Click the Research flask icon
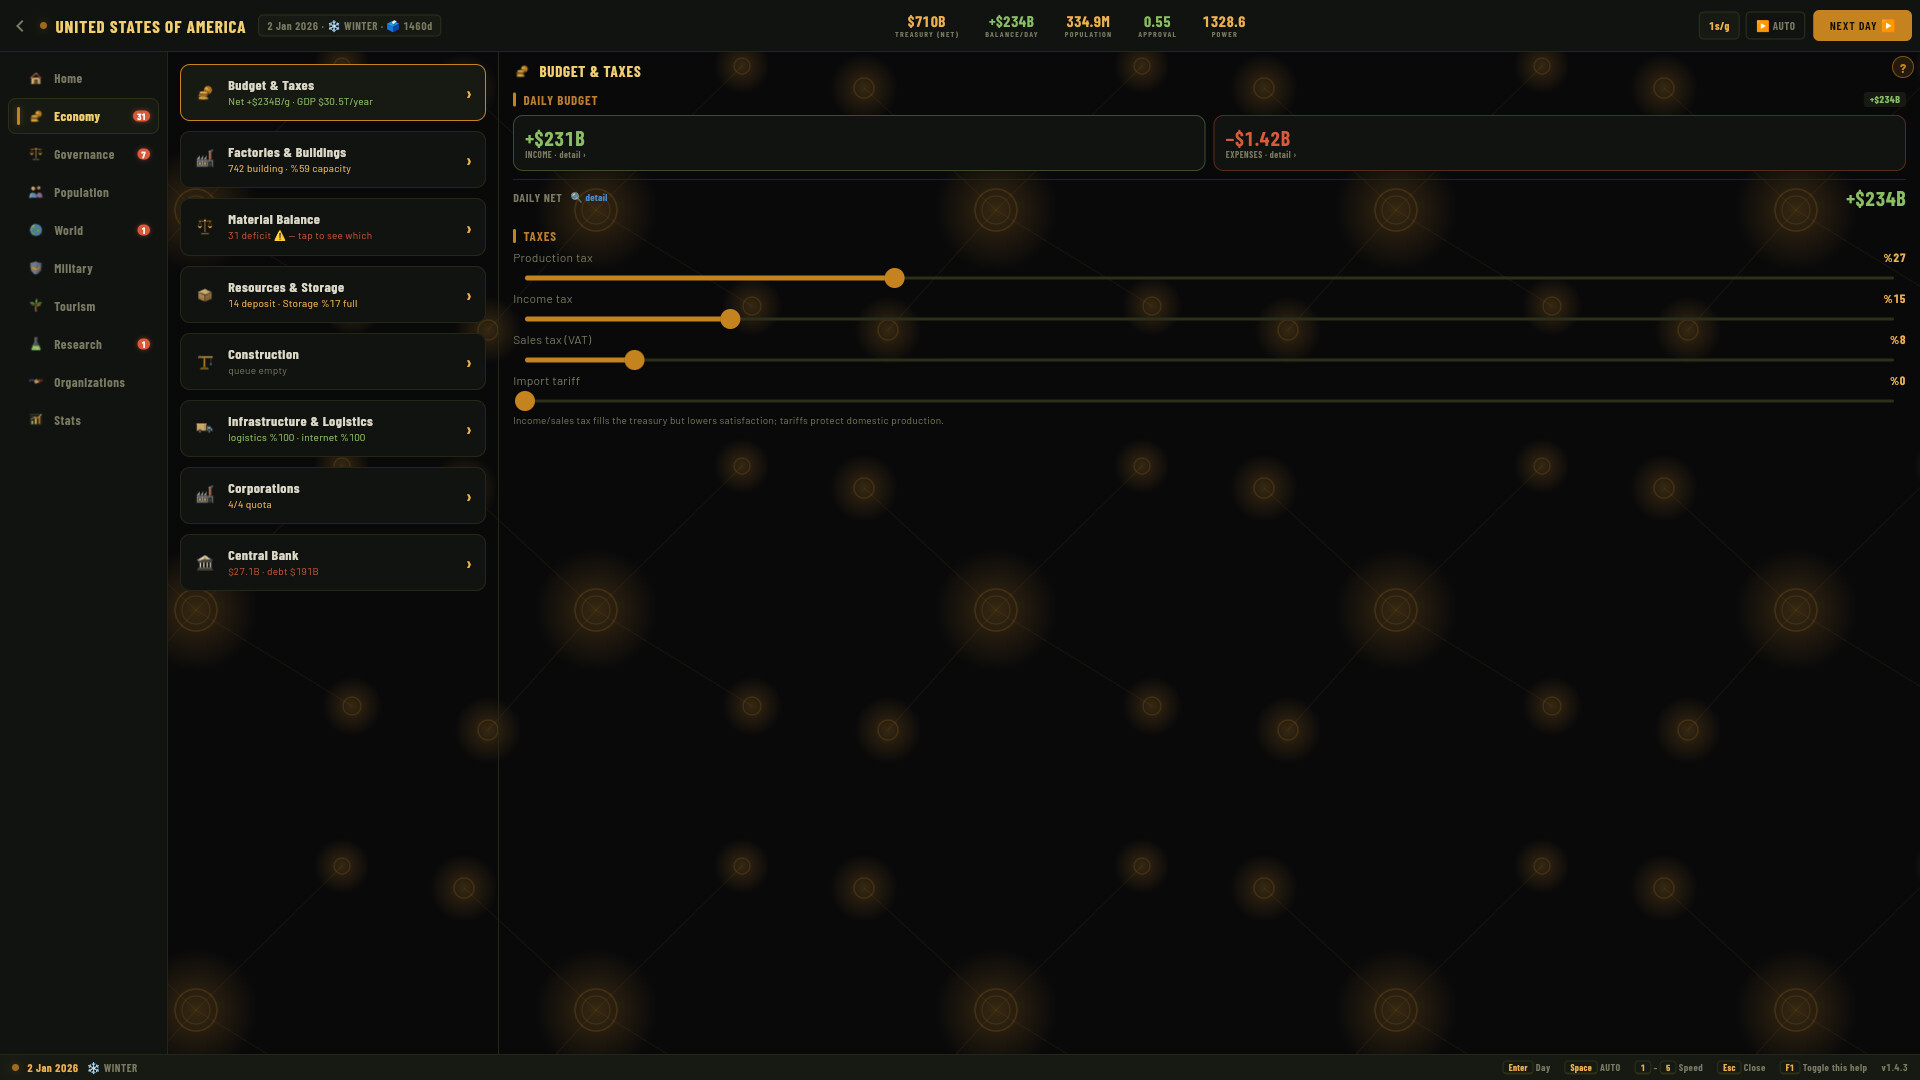 click(36, 345)
